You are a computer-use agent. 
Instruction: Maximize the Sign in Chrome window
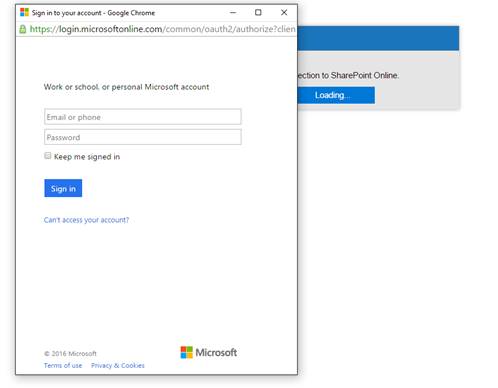coord(258,13)
